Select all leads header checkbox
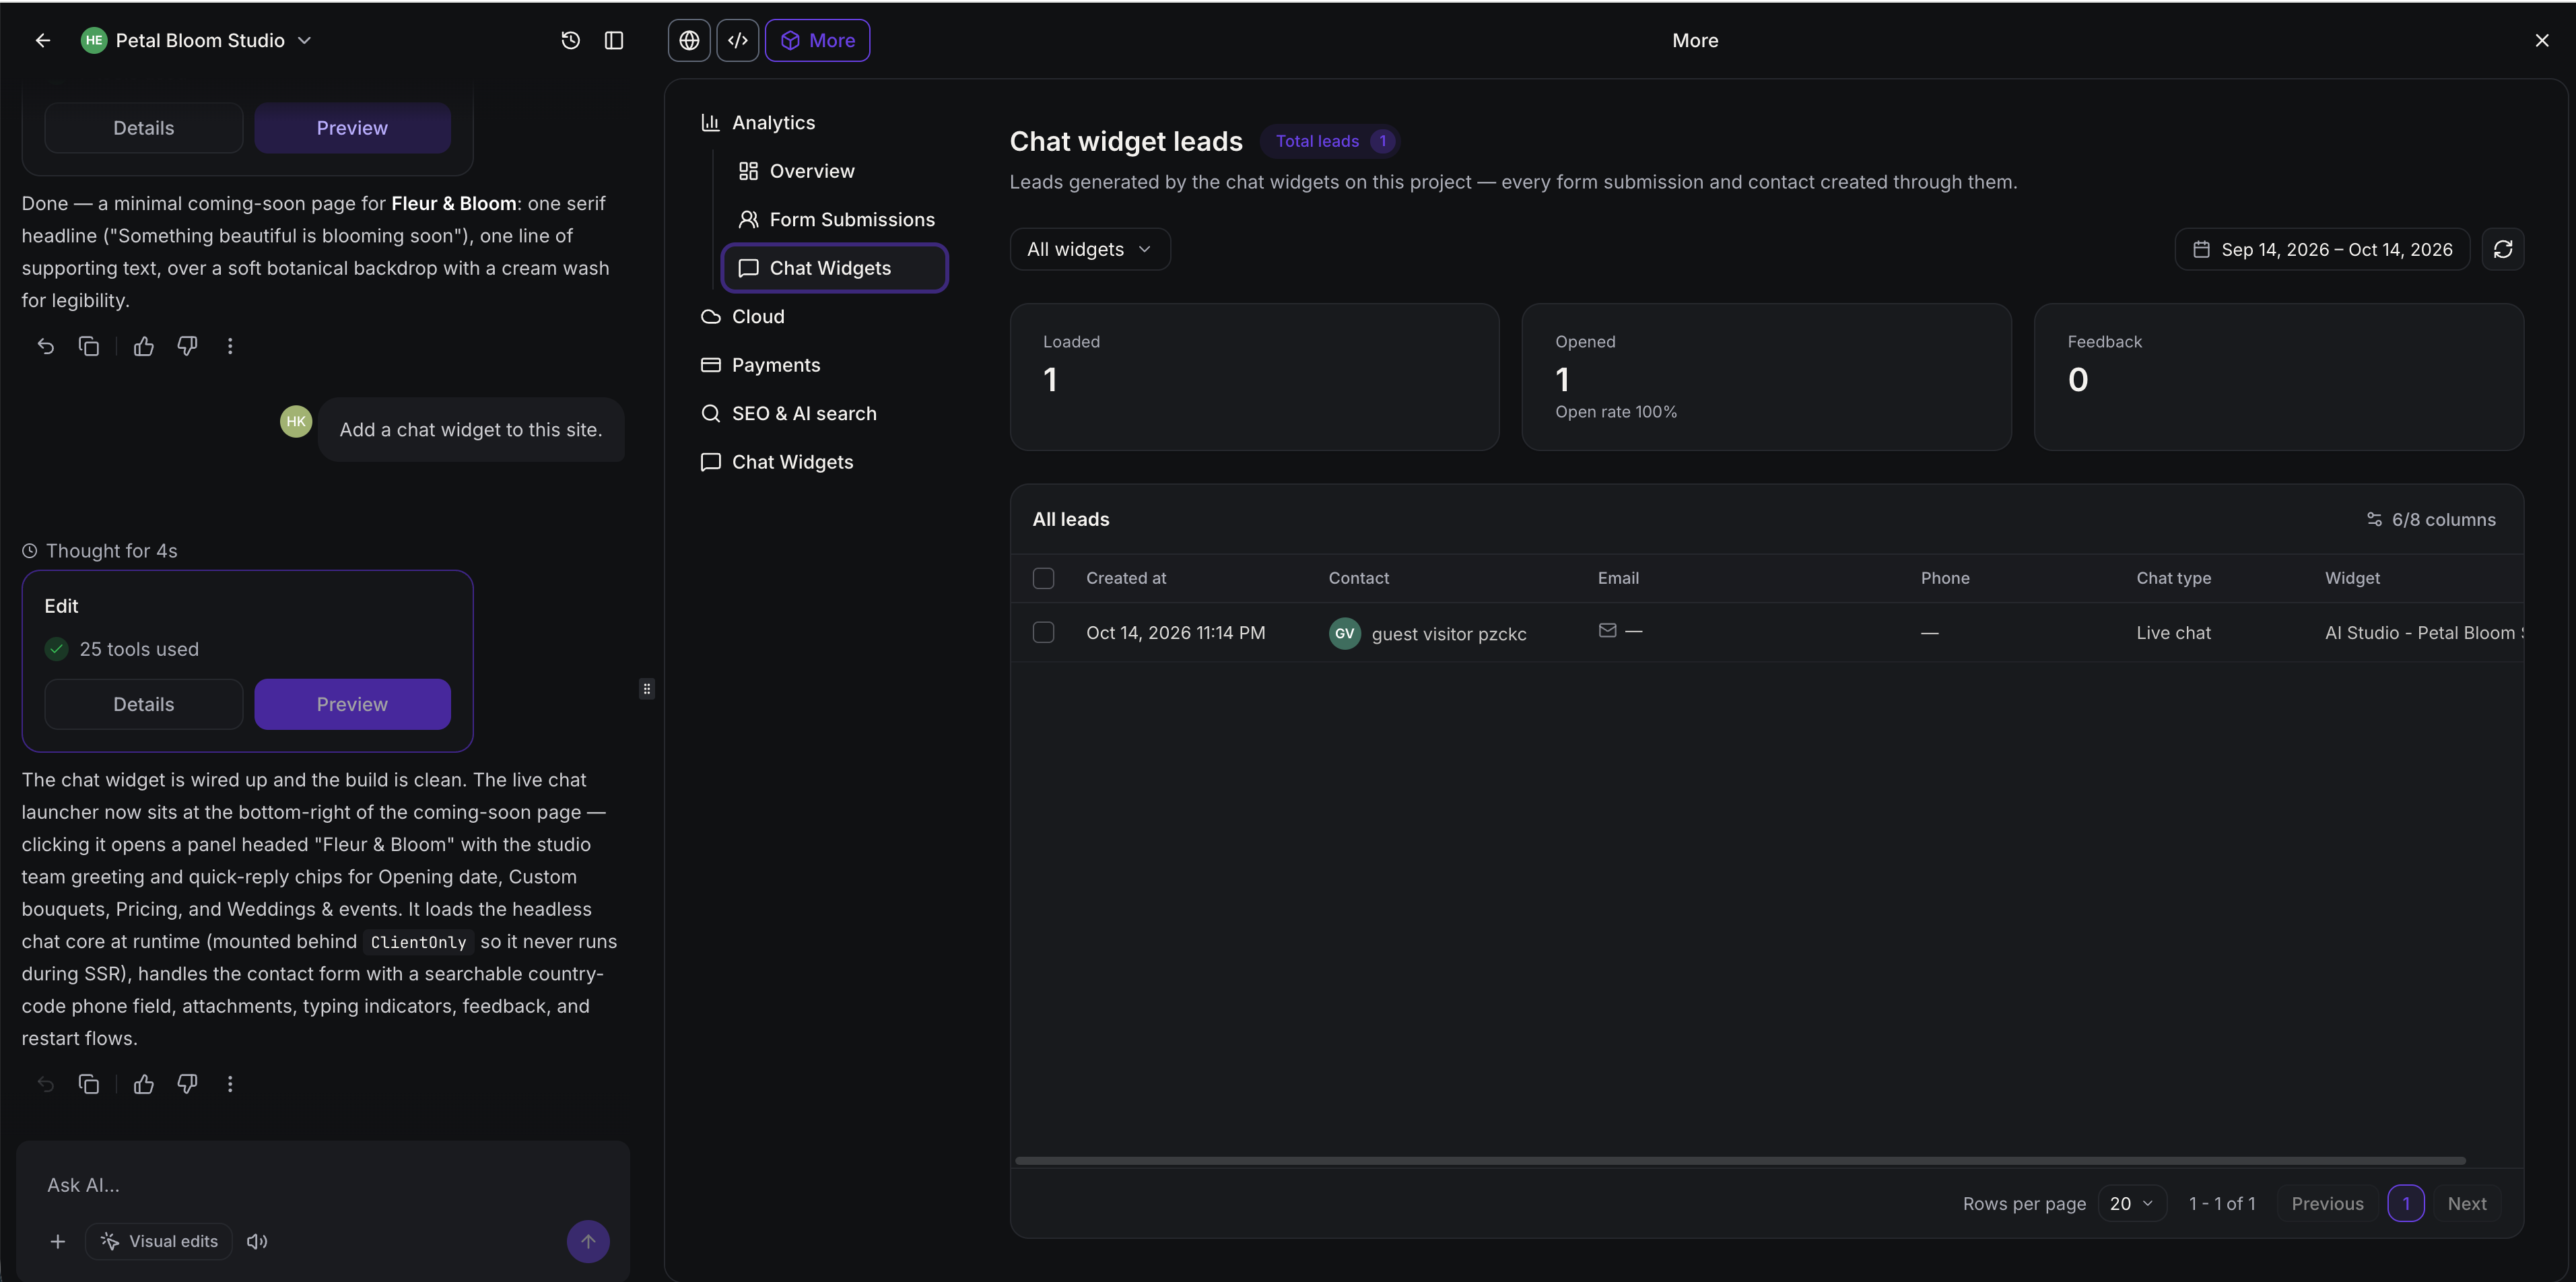Image resolution: width=2576 pixels, height=1282 pixels. tap(1043, 578)
